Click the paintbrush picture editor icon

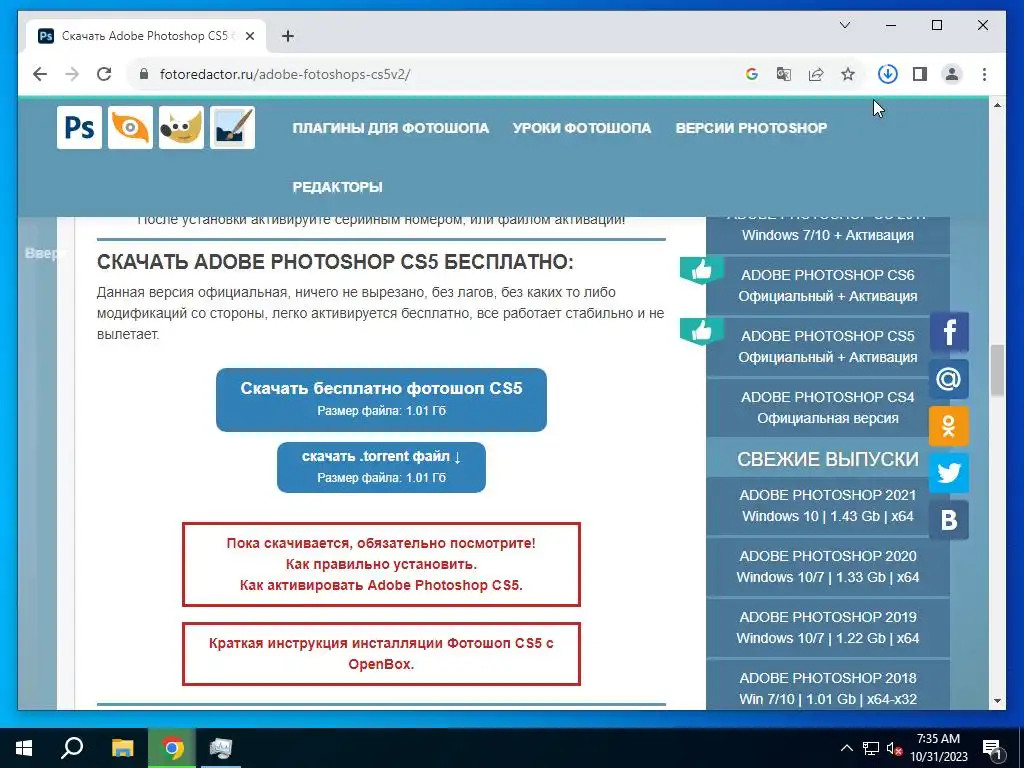coord(232,127)
